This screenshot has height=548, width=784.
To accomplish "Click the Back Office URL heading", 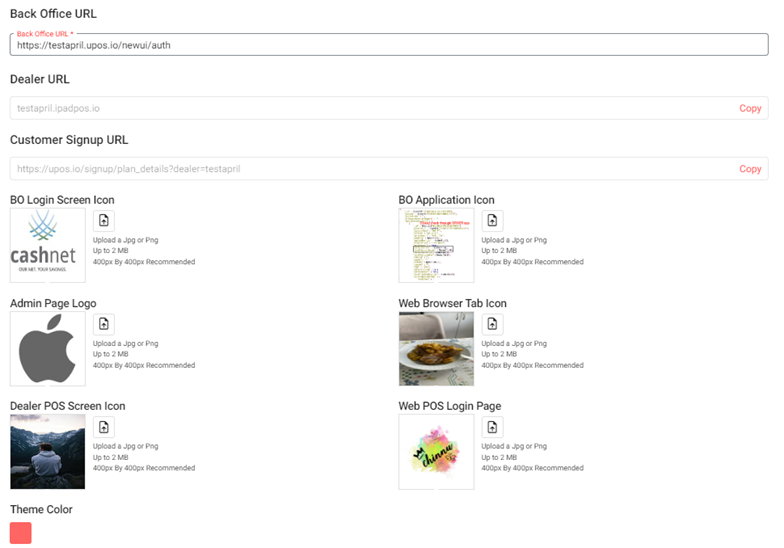I will point(53,13).
